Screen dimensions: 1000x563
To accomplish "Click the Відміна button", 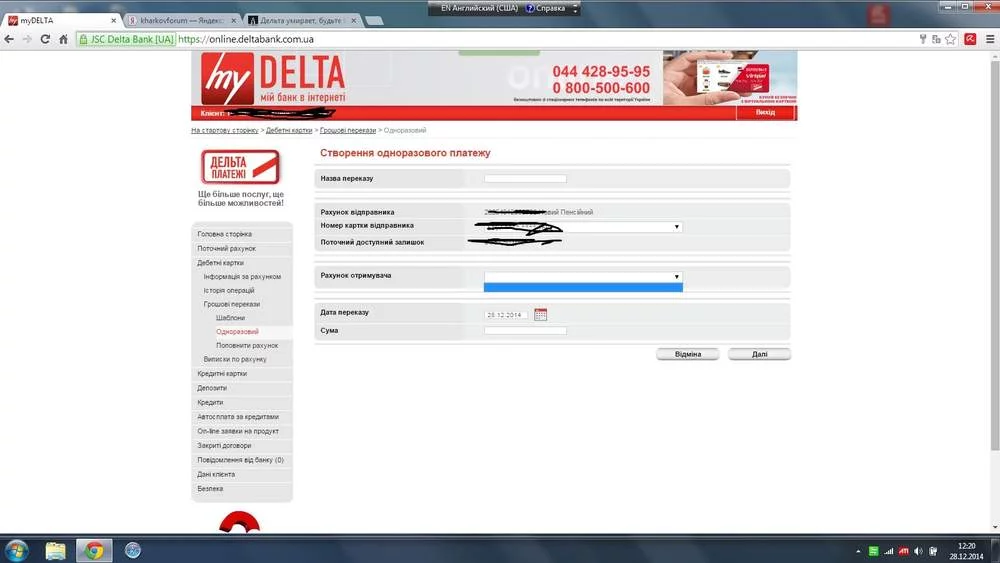I will pyautogui.click(x=688, y=354).
